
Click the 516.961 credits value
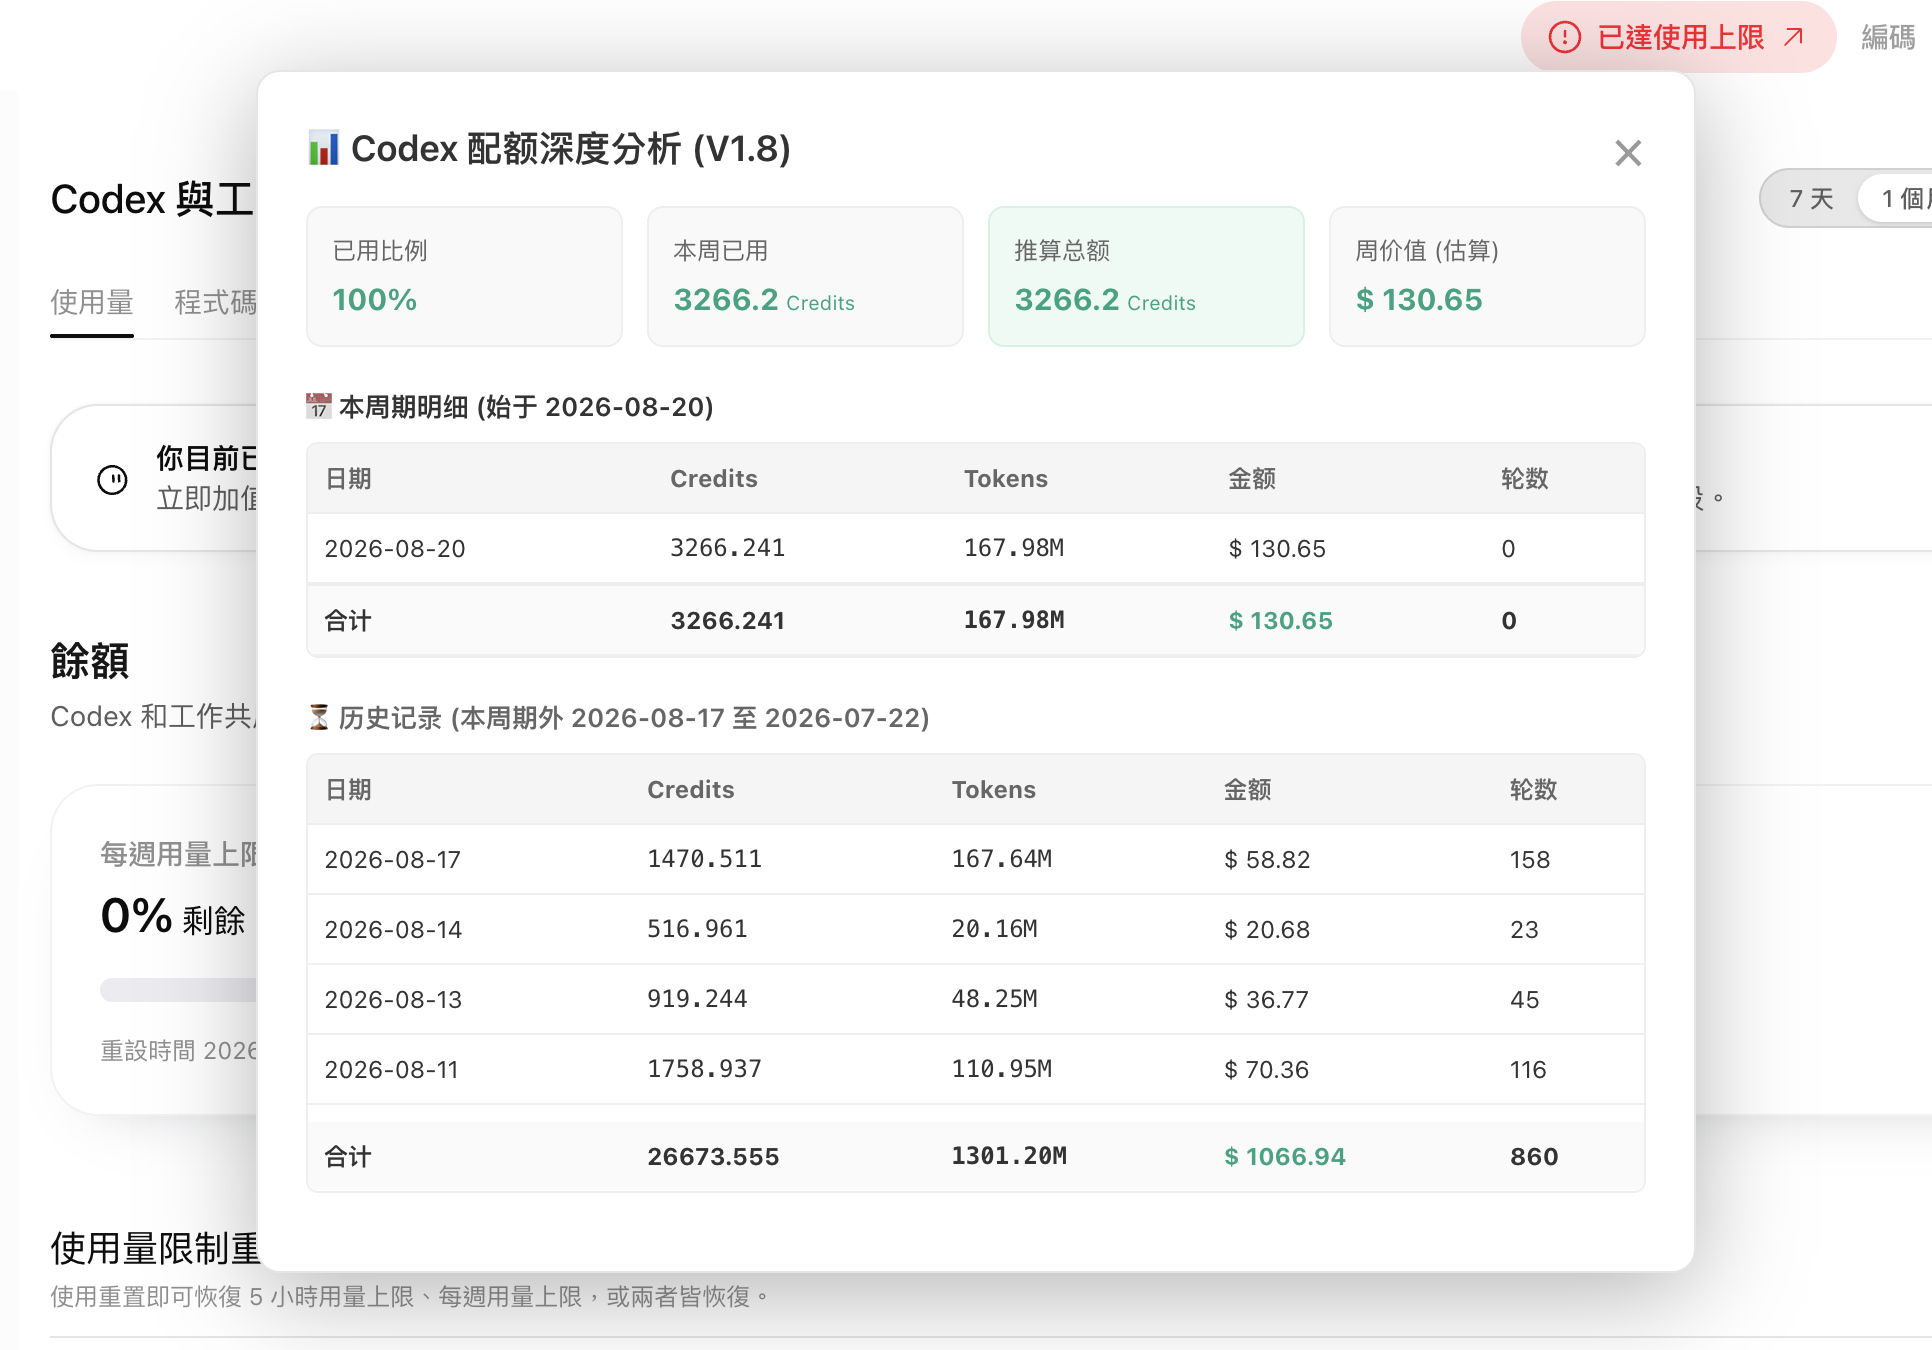point(697,929)
